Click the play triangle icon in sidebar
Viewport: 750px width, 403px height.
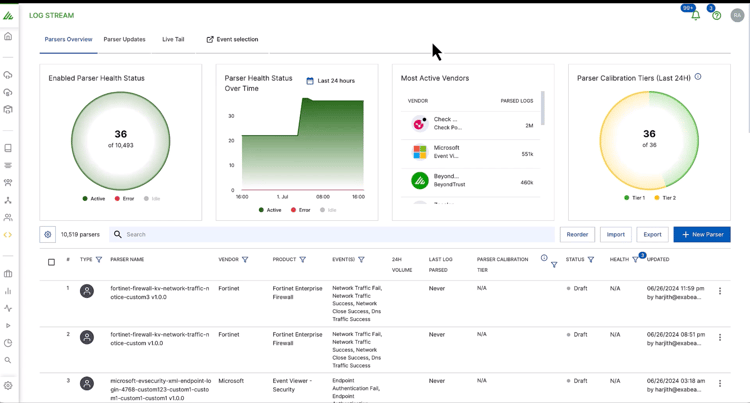8,326
